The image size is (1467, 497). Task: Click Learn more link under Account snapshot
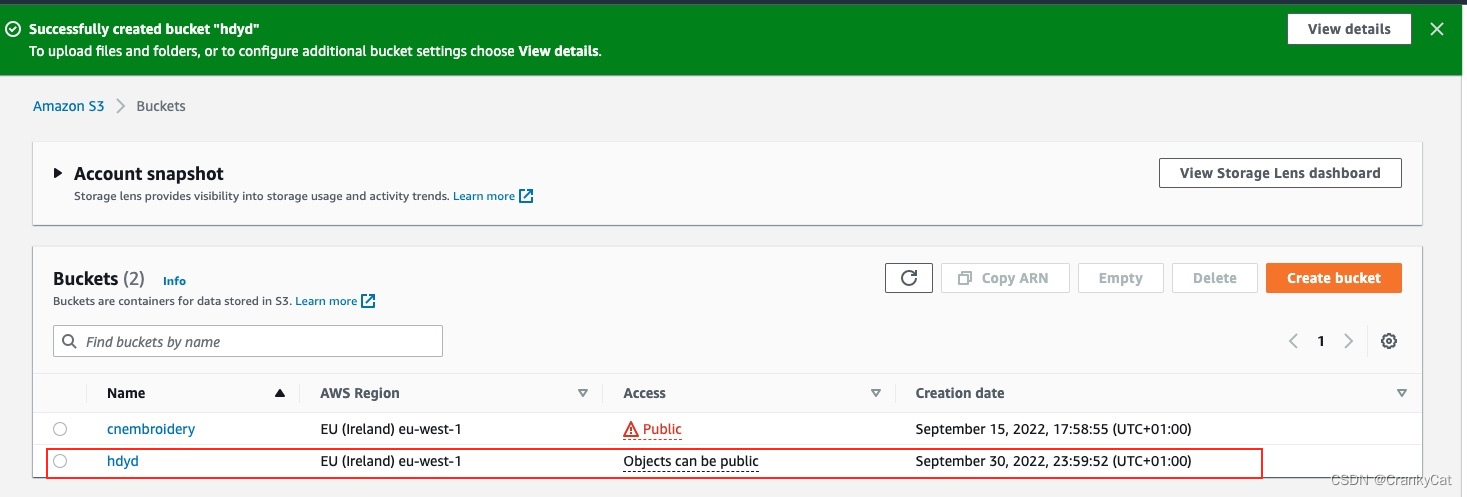click(484, 196)
